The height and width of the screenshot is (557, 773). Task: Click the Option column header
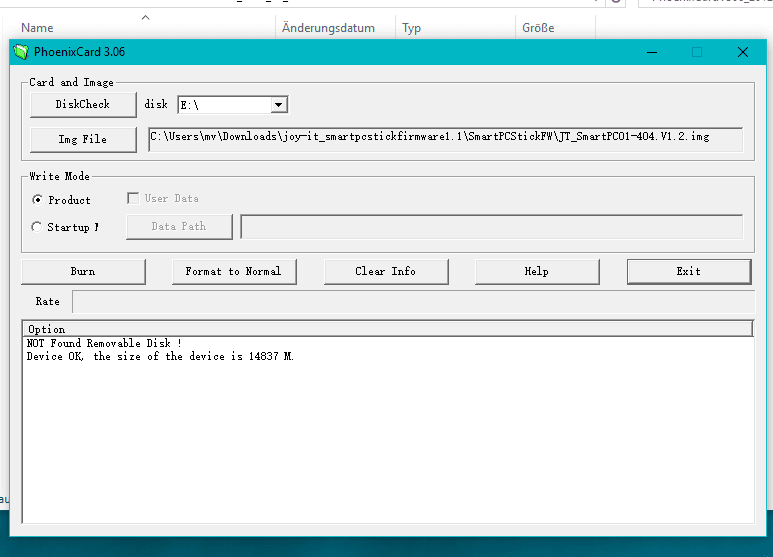[388, 329]
